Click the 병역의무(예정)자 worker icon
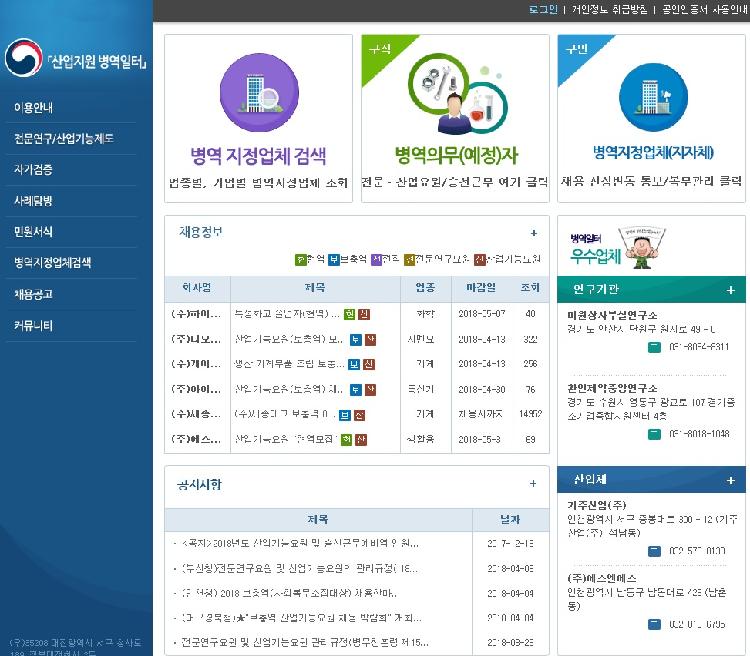The image size is (750, 656). click(455, 92)
